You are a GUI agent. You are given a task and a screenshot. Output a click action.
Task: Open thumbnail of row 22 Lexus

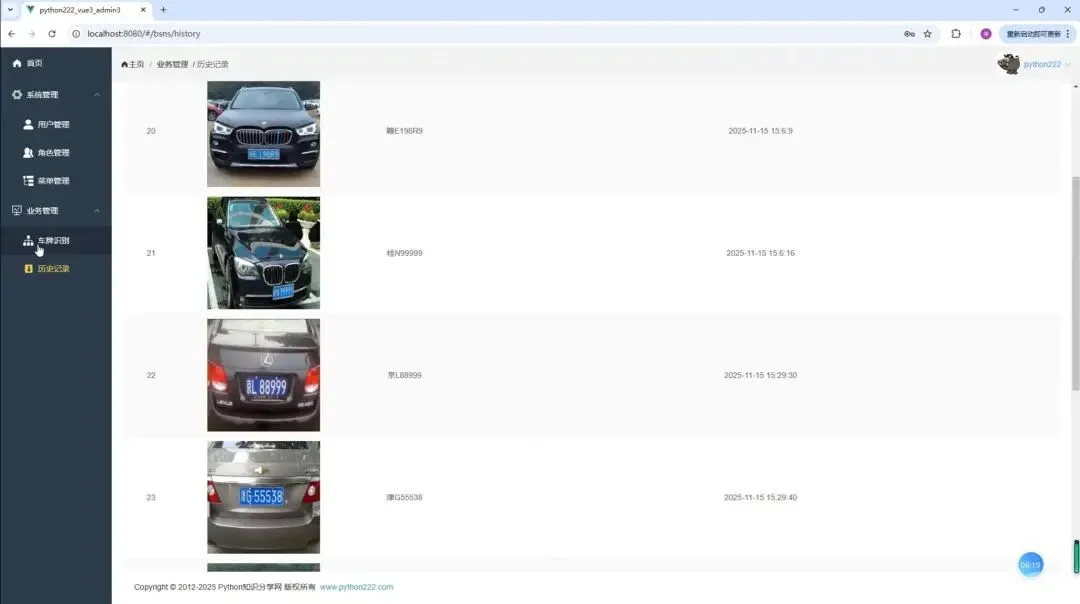point(264,375)
